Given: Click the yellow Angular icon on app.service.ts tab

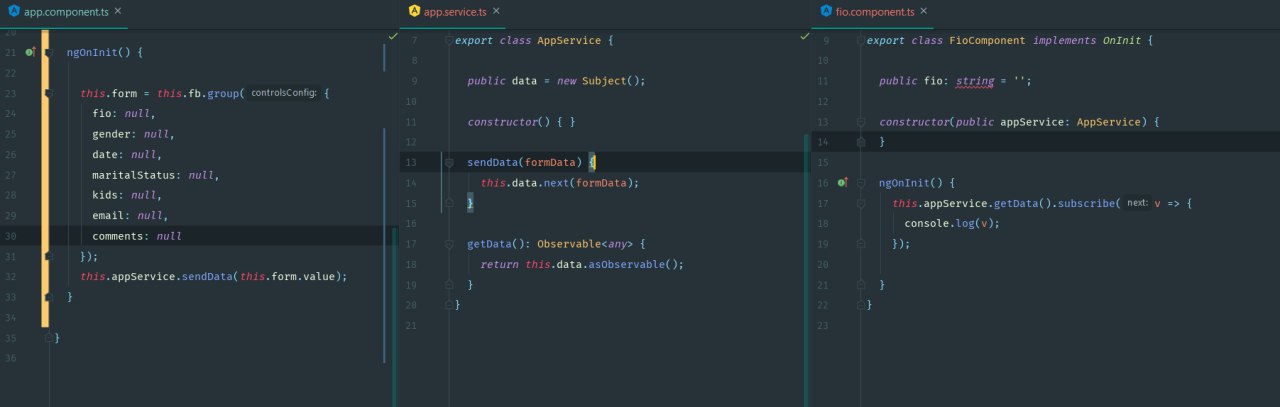Looking at the screenshot, I should (414, 12).
